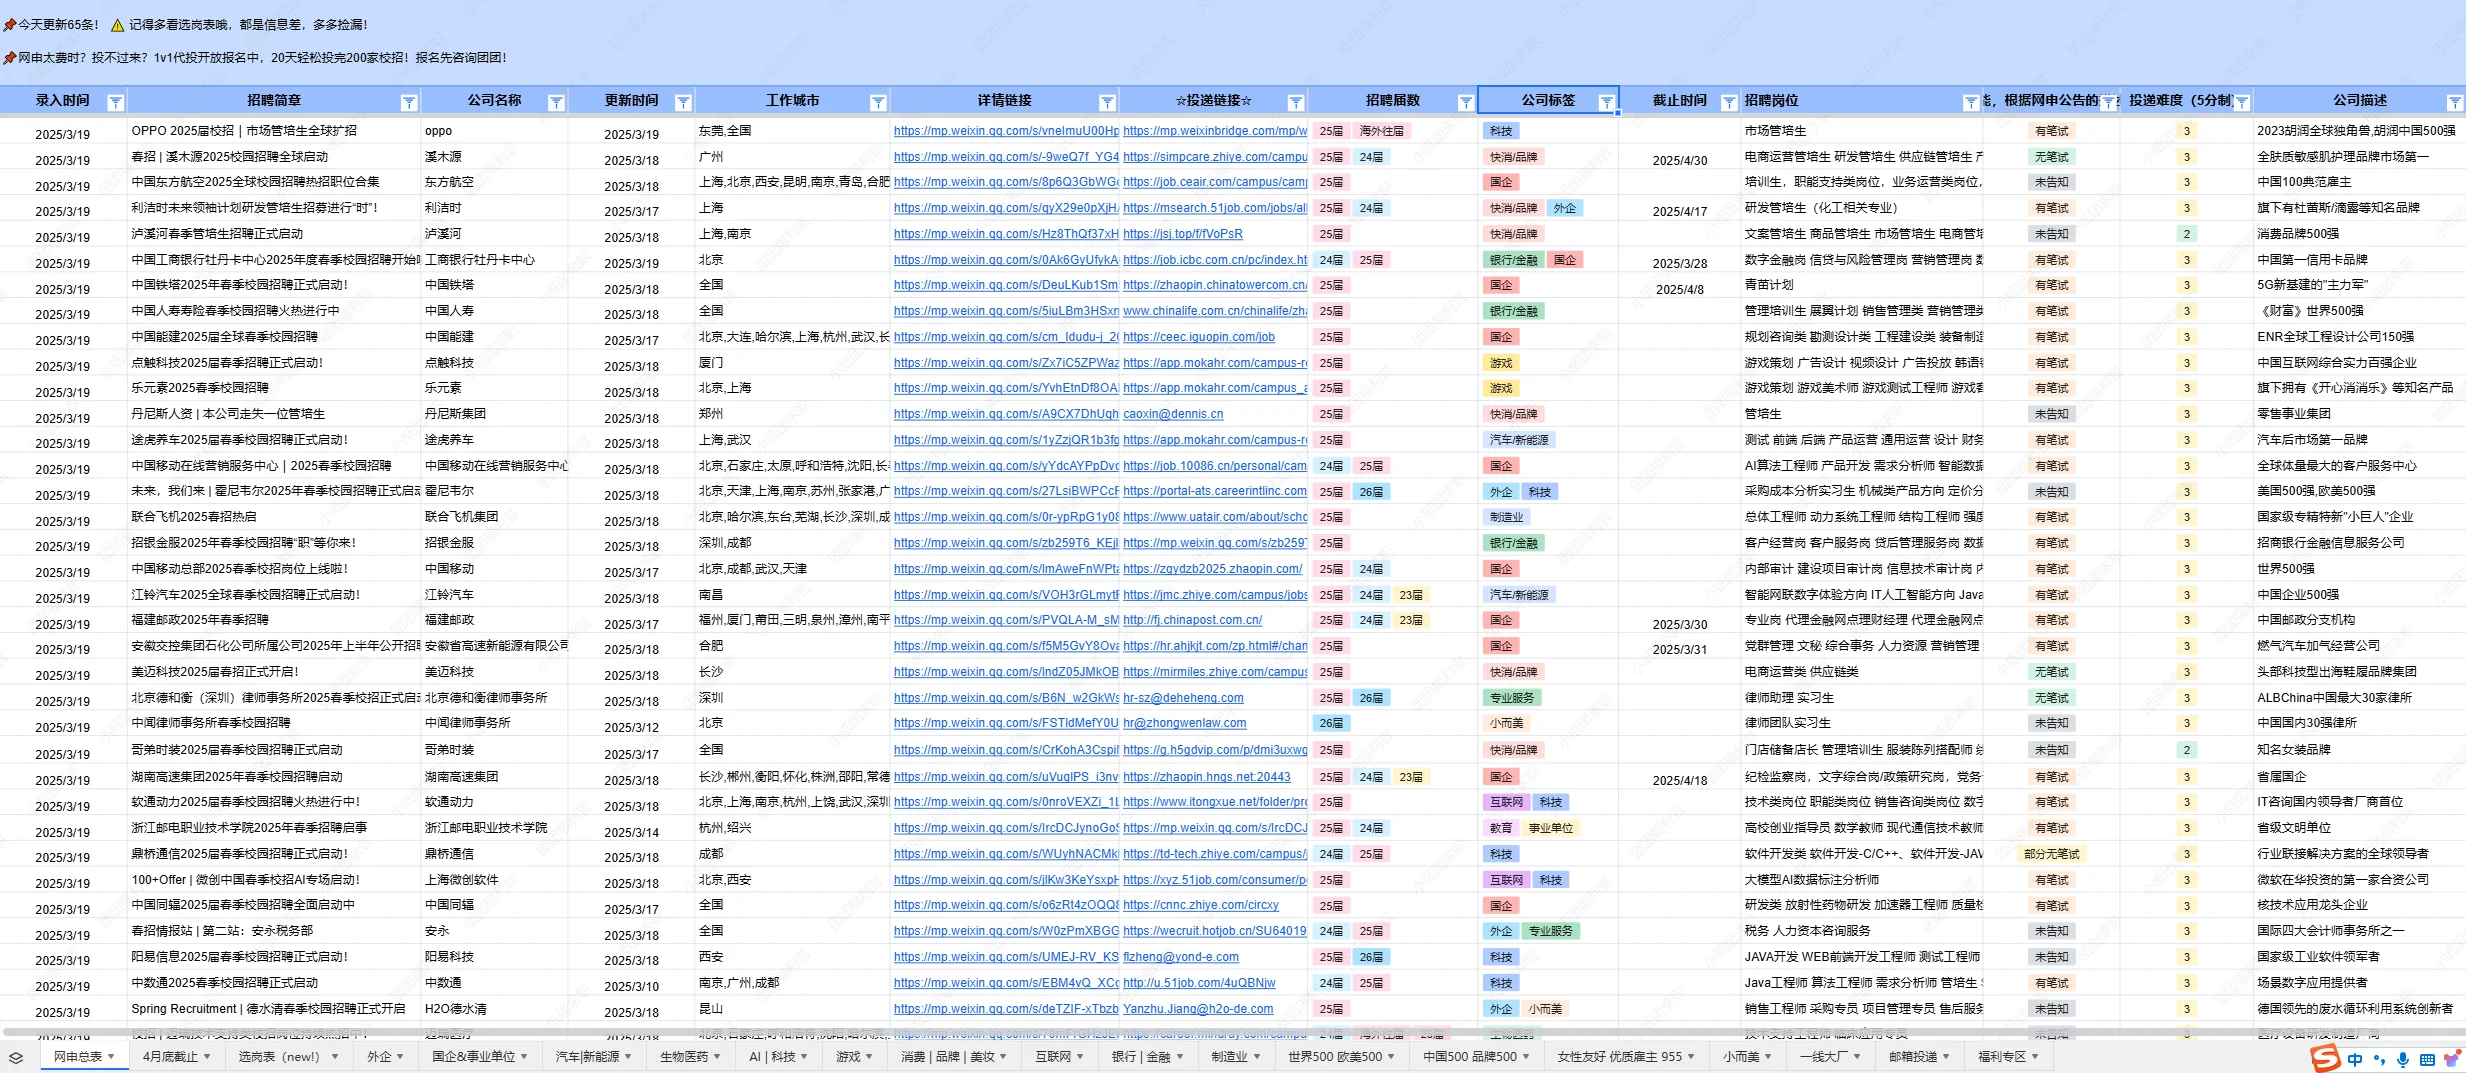The width and height of the screenshot is (2466, 1073).
Task: Select 招聘岗位 column header cell
Action: click(1861, 101)
